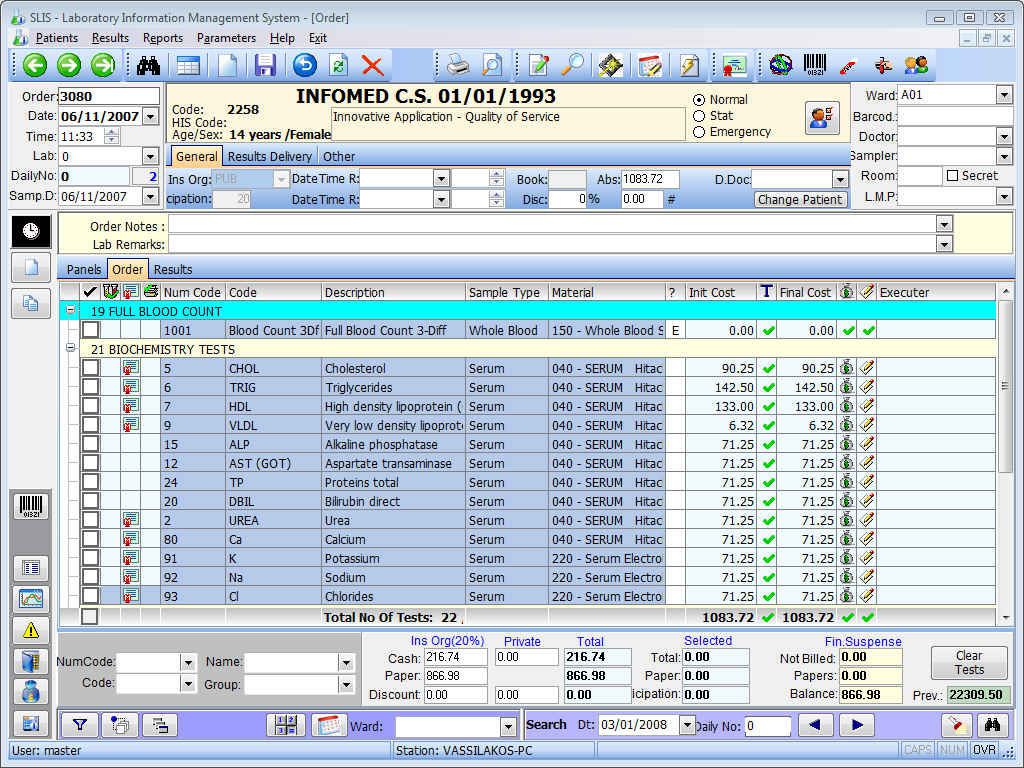Click the barcode icon in left sidebar
The width and height of the screenshot is (1024, 768).
pyautogui.click(x=31, y=506)
